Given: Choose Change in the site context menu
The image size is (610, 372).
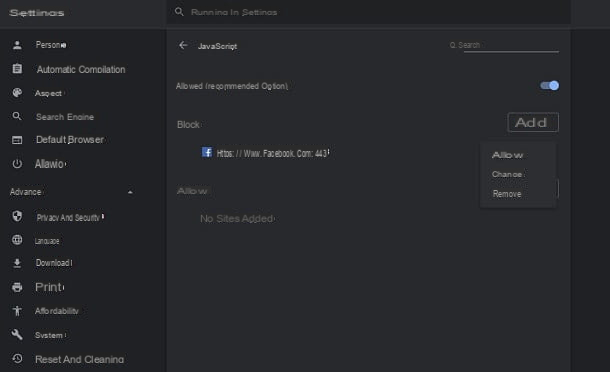Looking at the screenshot, I should (508, 174).
